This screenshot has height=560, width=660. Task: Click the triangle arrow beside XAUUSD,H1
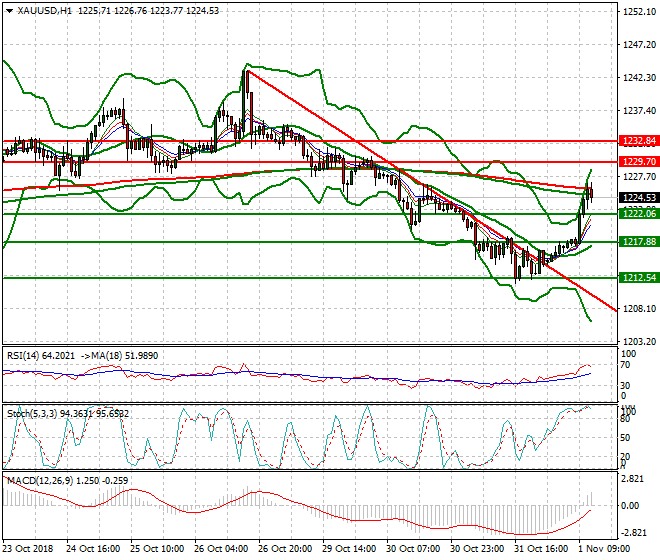tap(9, 11)
